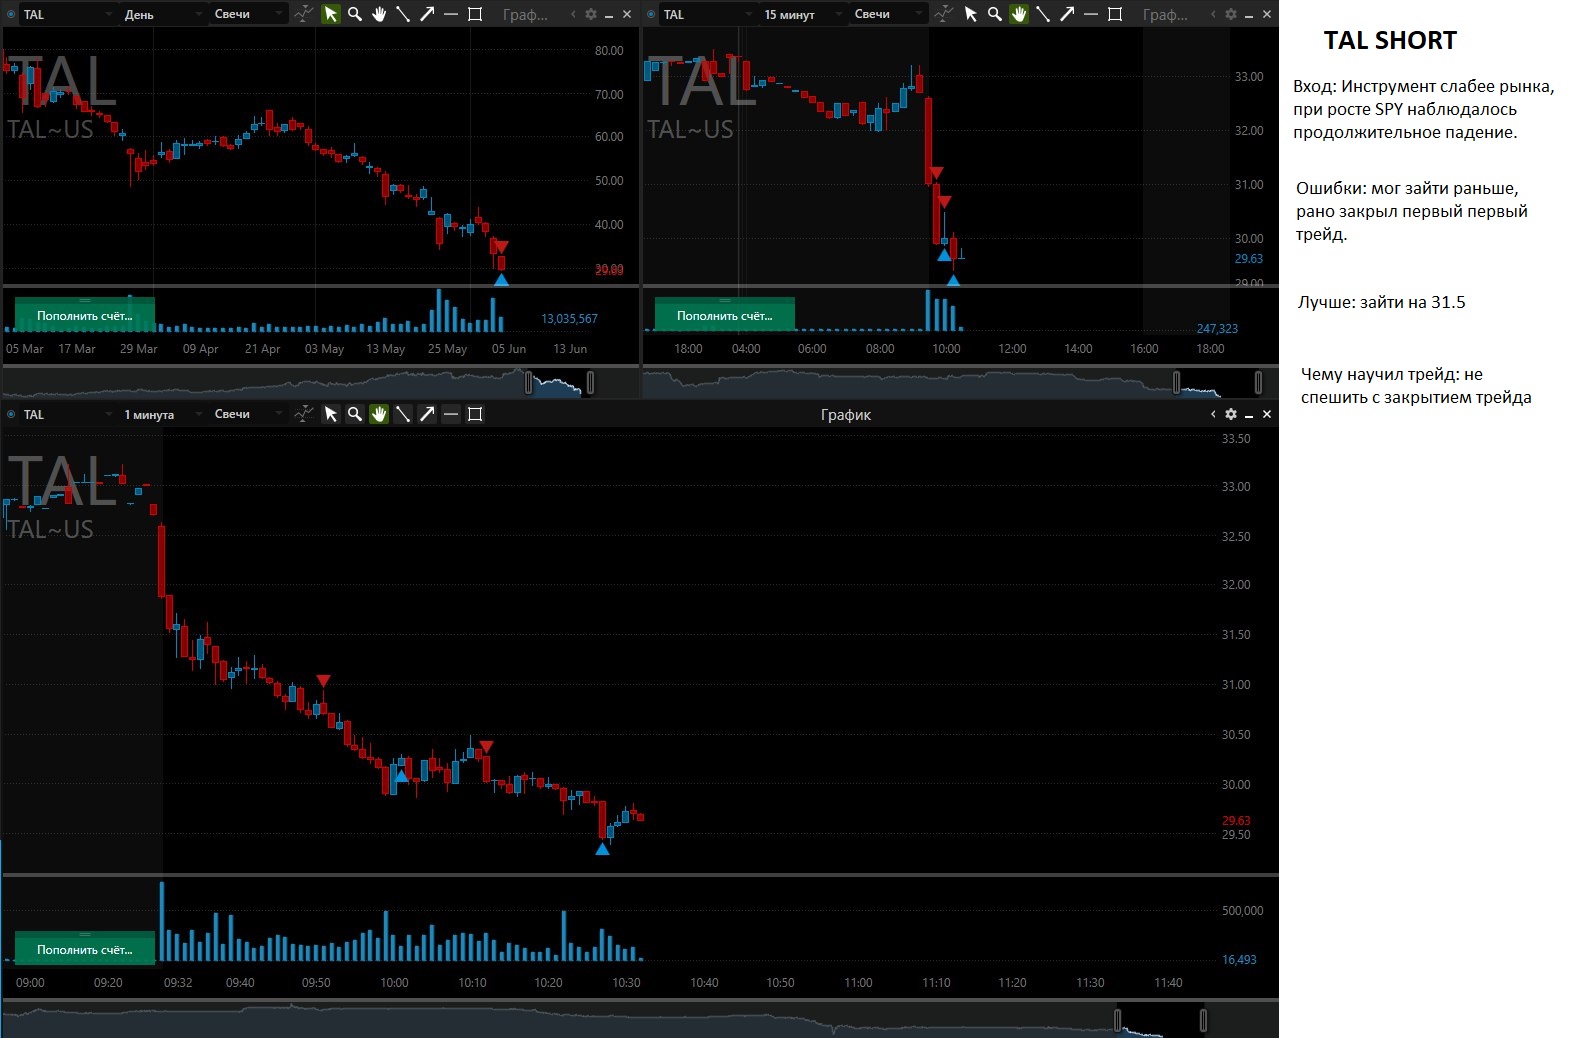Select the hand pan tool in the daily chart

(x=379, y=14)
